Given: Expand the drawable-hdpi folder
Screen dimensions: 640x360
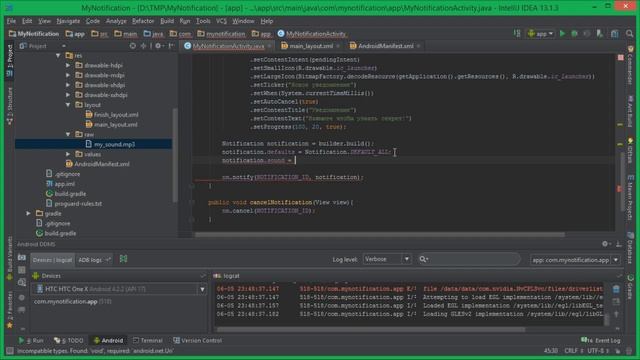Looking at the screenshot, I should pos(68,65).
